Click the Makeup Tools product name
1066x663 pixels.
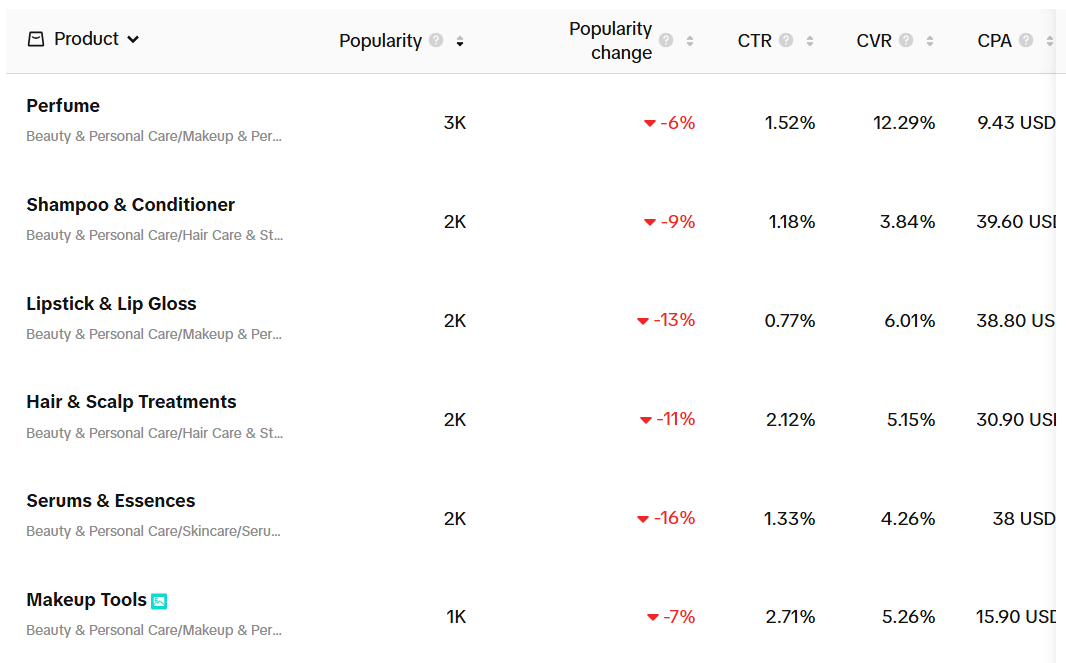tap(86, 600)
